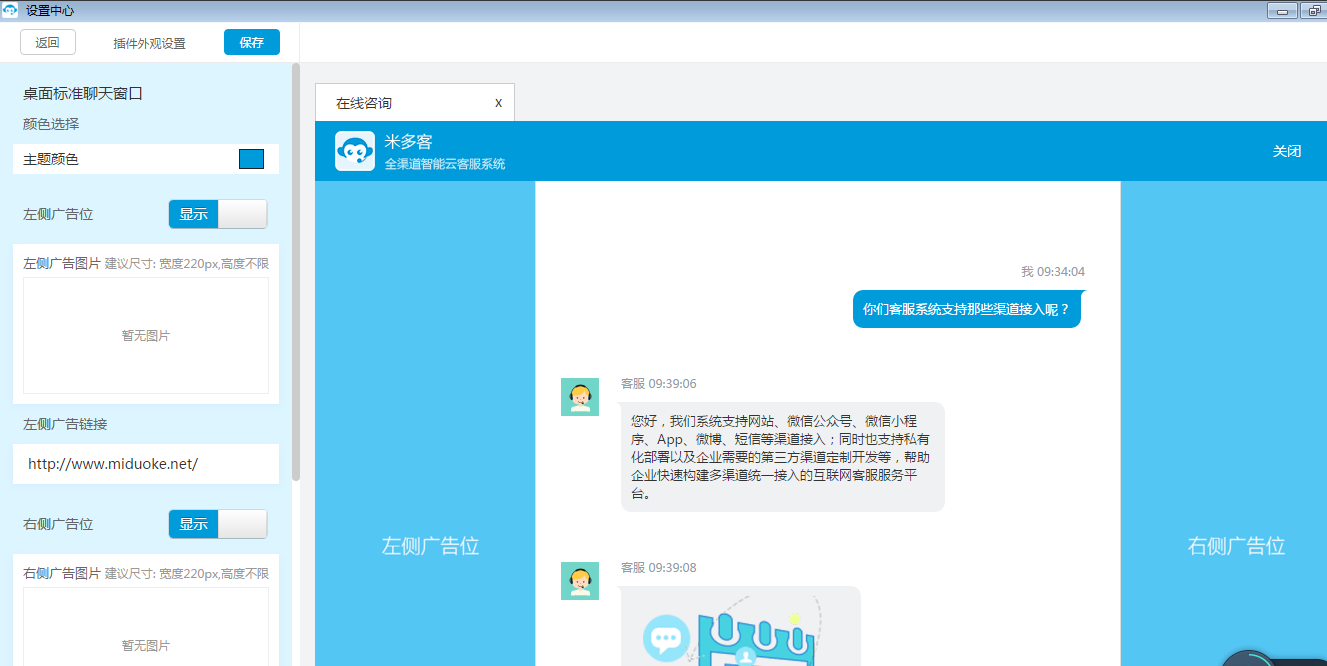Click the 左侧广告图片 upload box

pos(146,335)
